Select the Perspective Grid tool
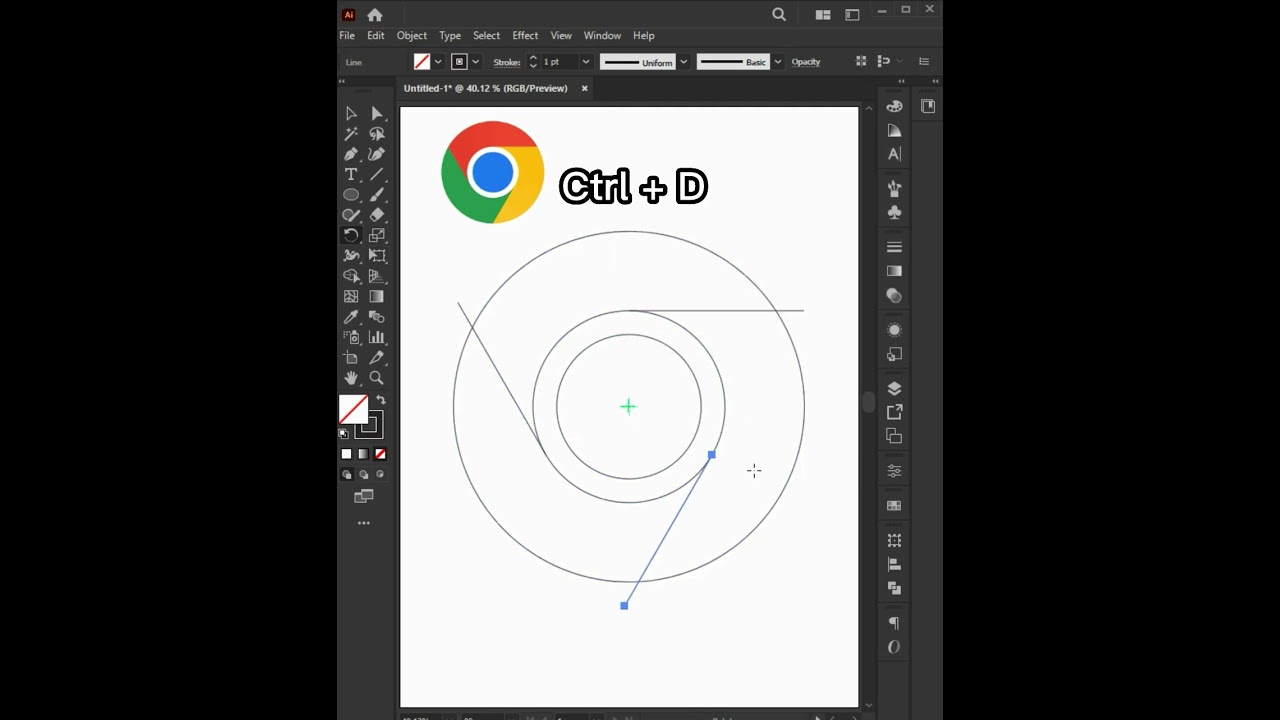1280x720 pixels. 377,276
